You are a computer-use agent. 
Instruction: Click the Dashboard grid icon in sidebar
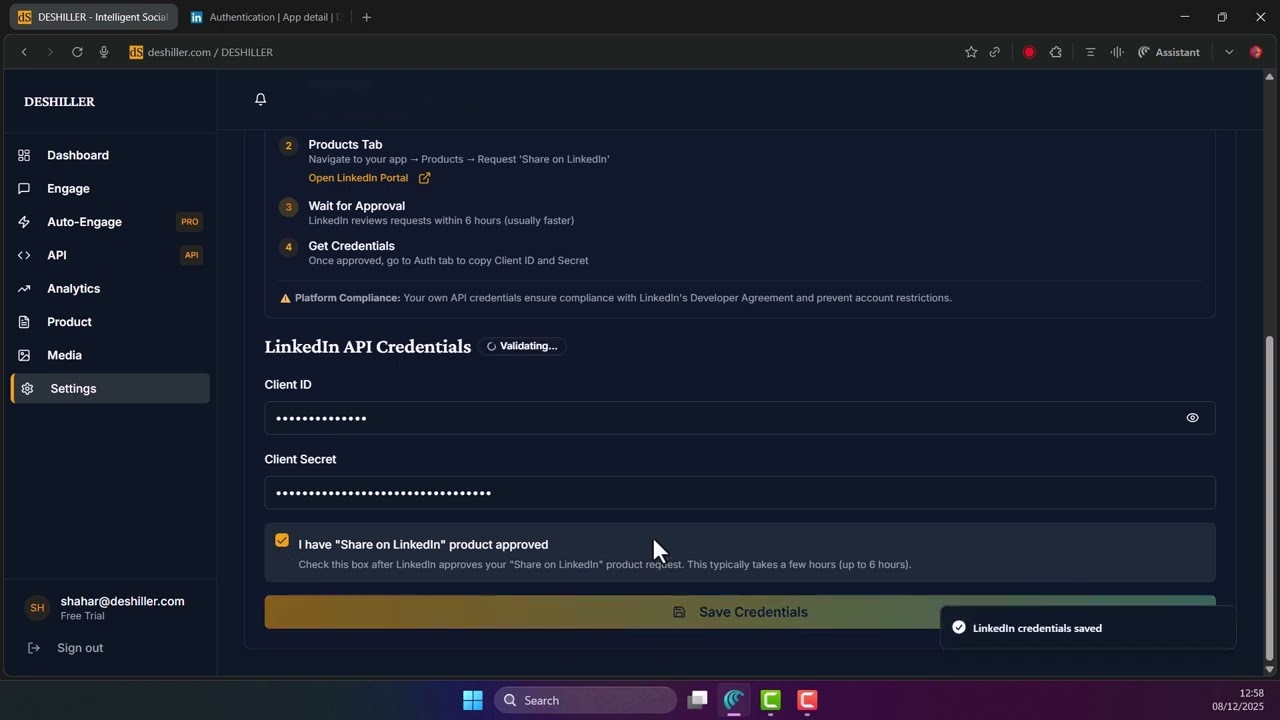(24, 155)
